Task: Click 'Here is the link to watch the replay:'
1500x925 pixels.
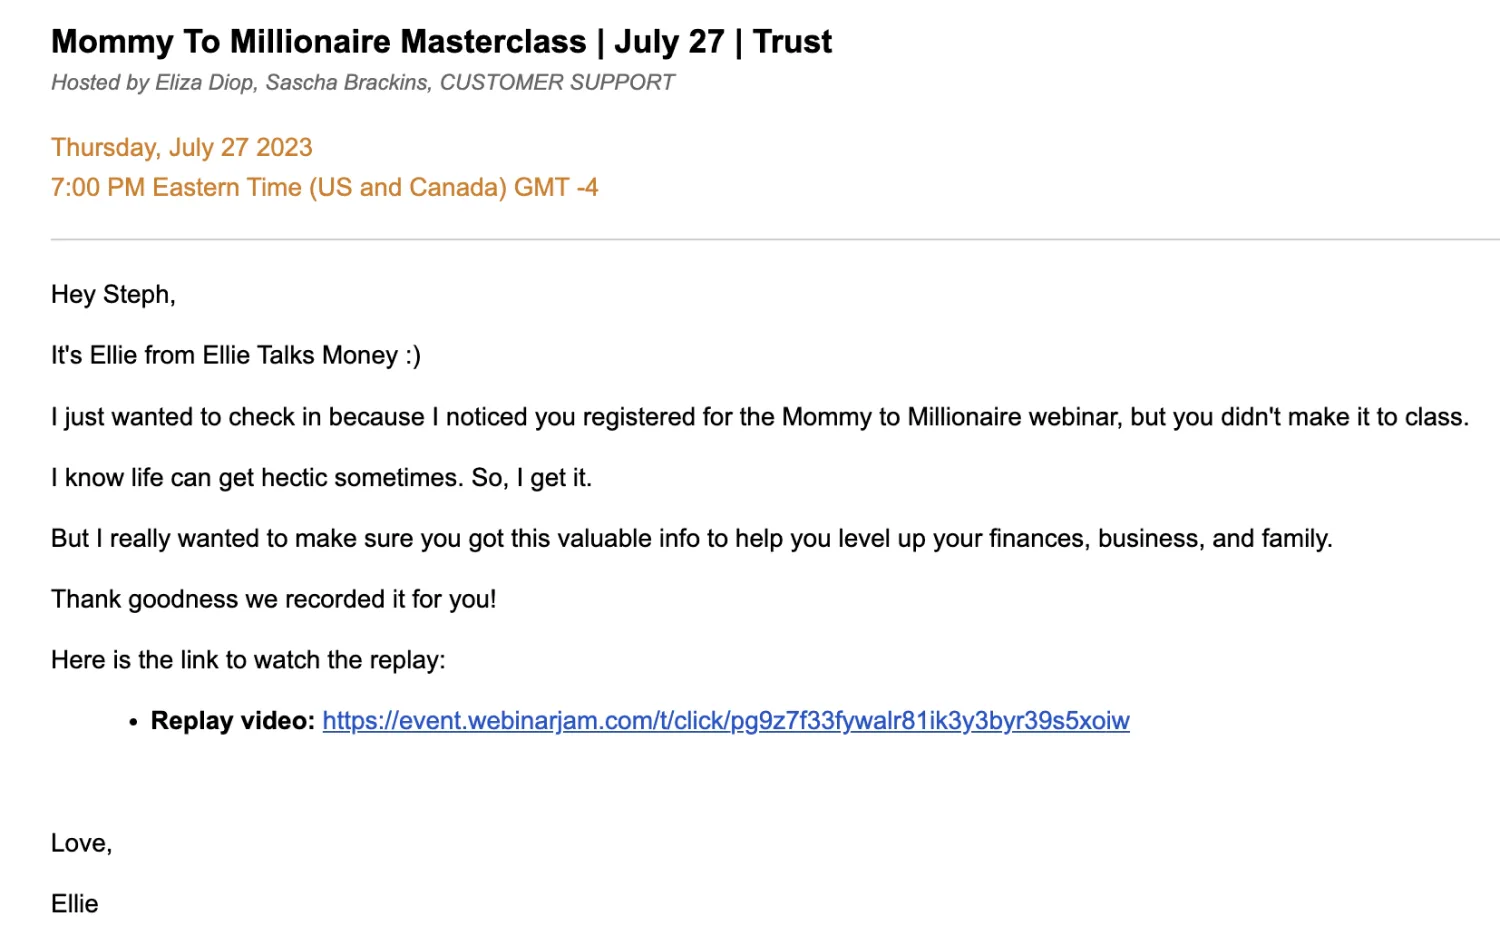Action: pos(247,661)
